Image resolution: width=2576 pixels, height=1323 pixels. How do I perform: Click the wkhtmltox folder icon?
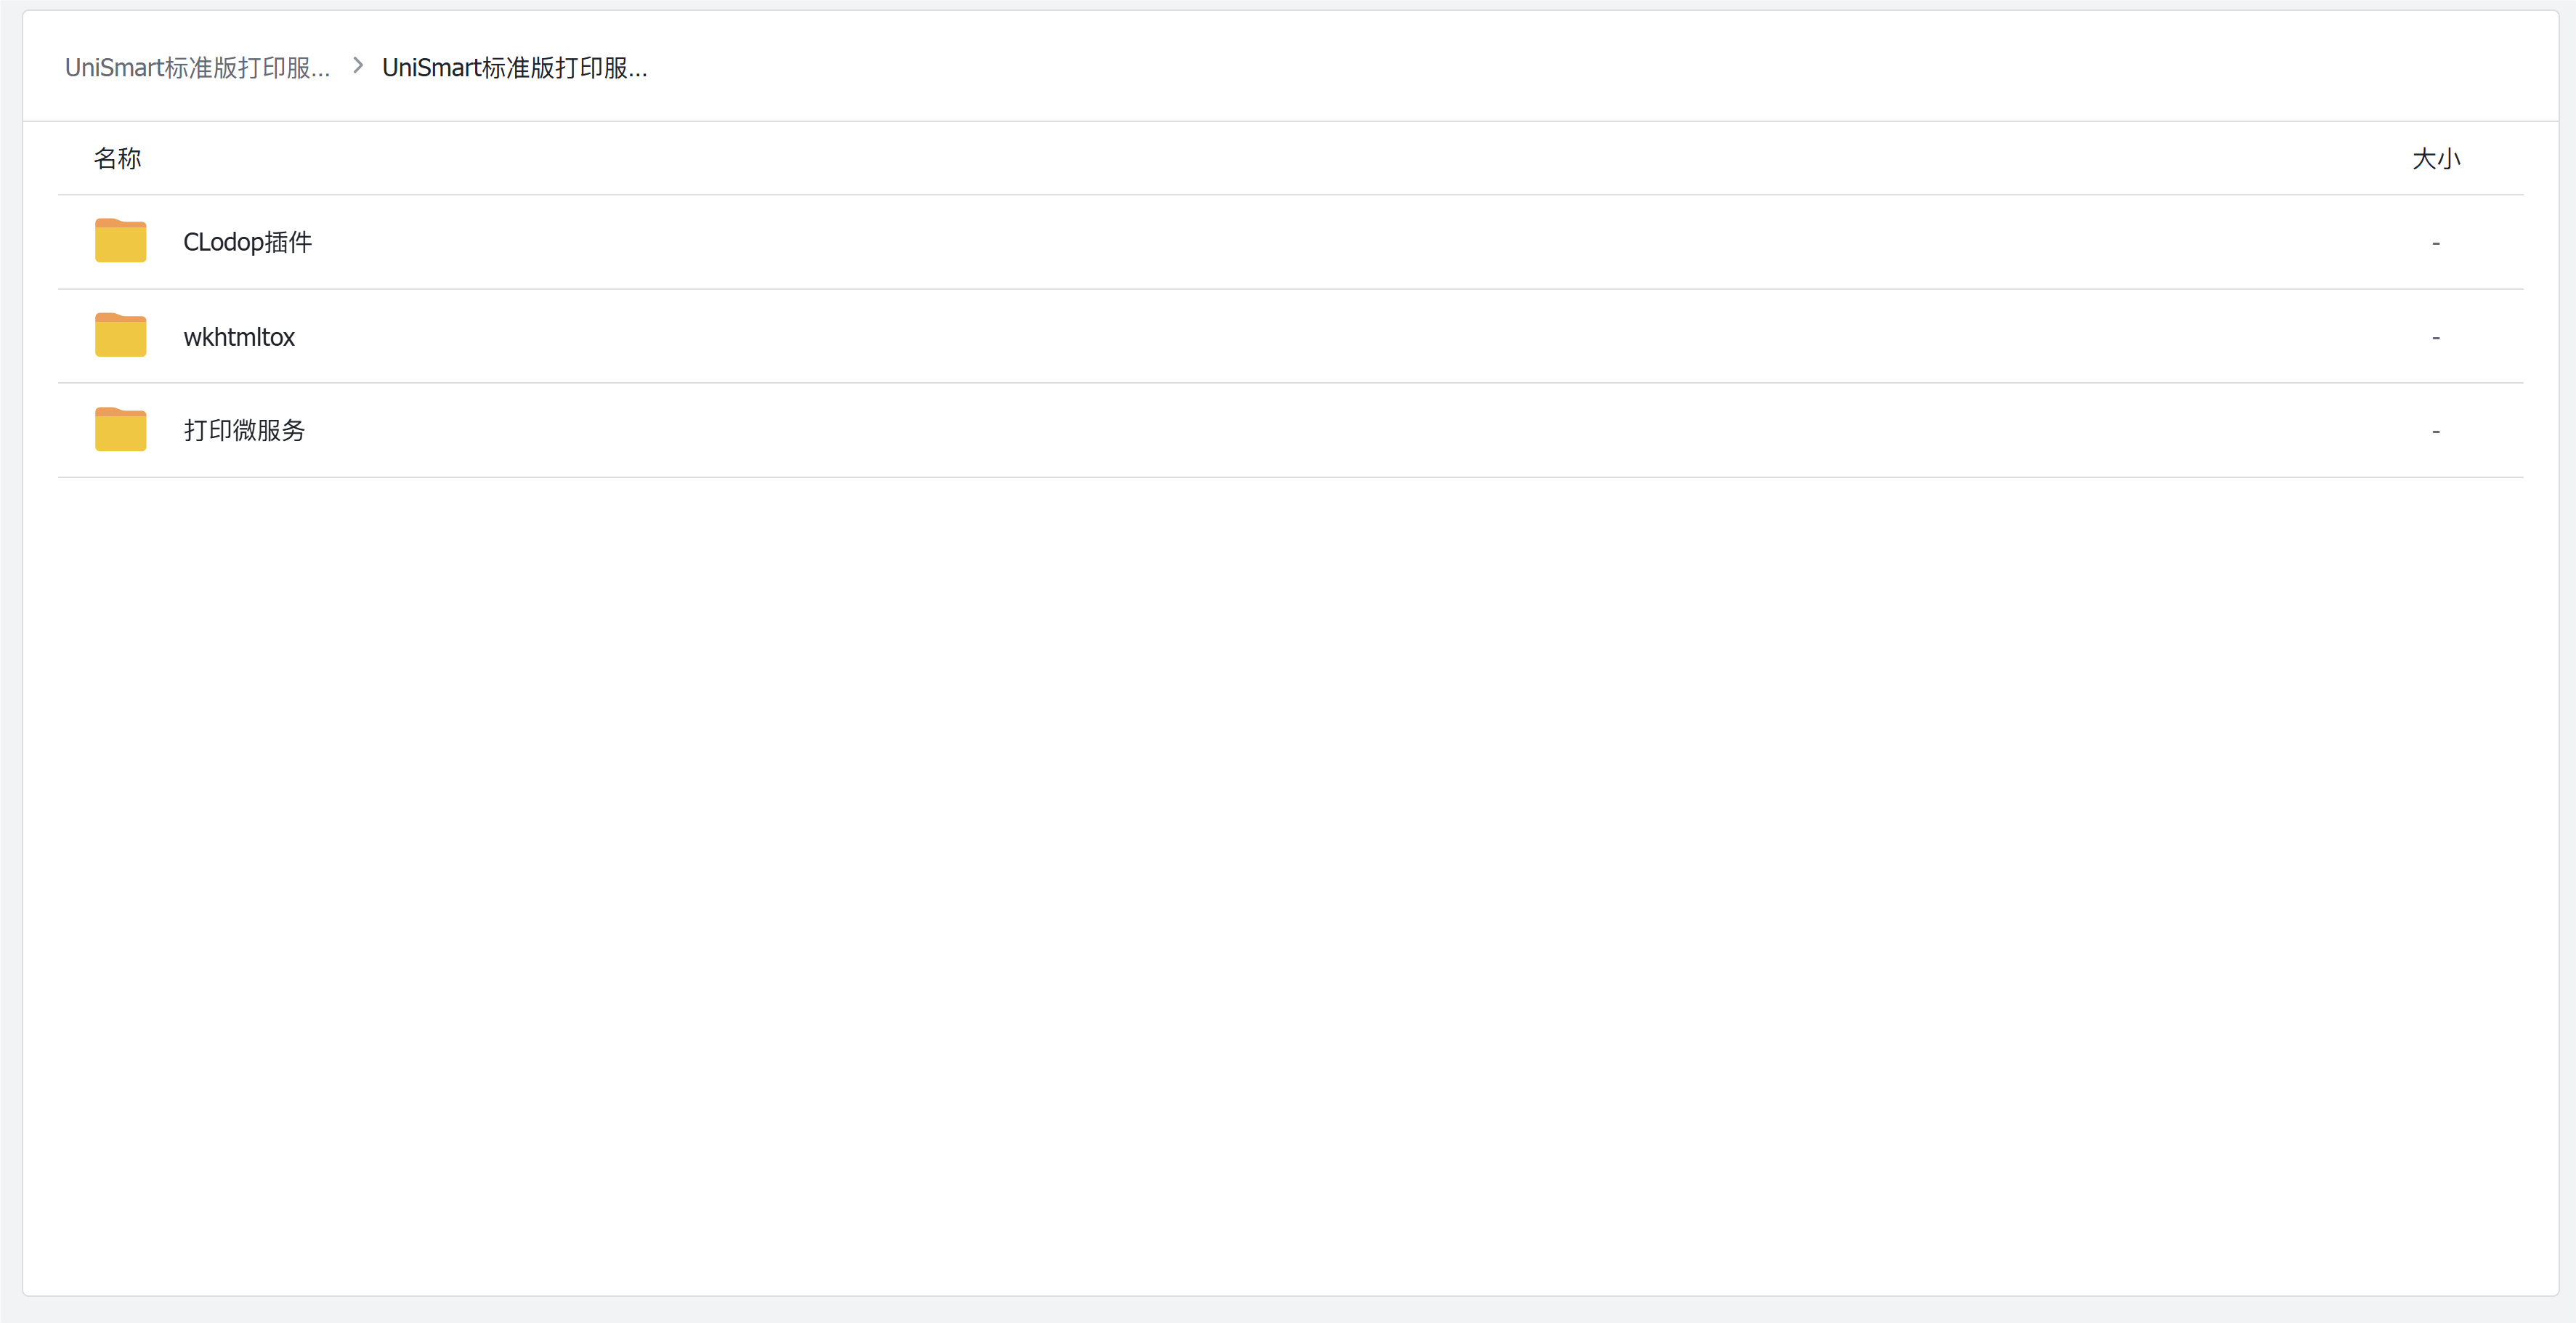(120, 335)
